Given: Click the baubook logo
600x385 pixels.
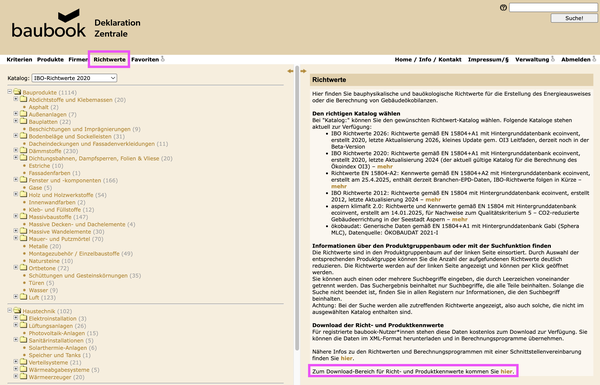Looking at the screenshot, I should coord(49,24).
